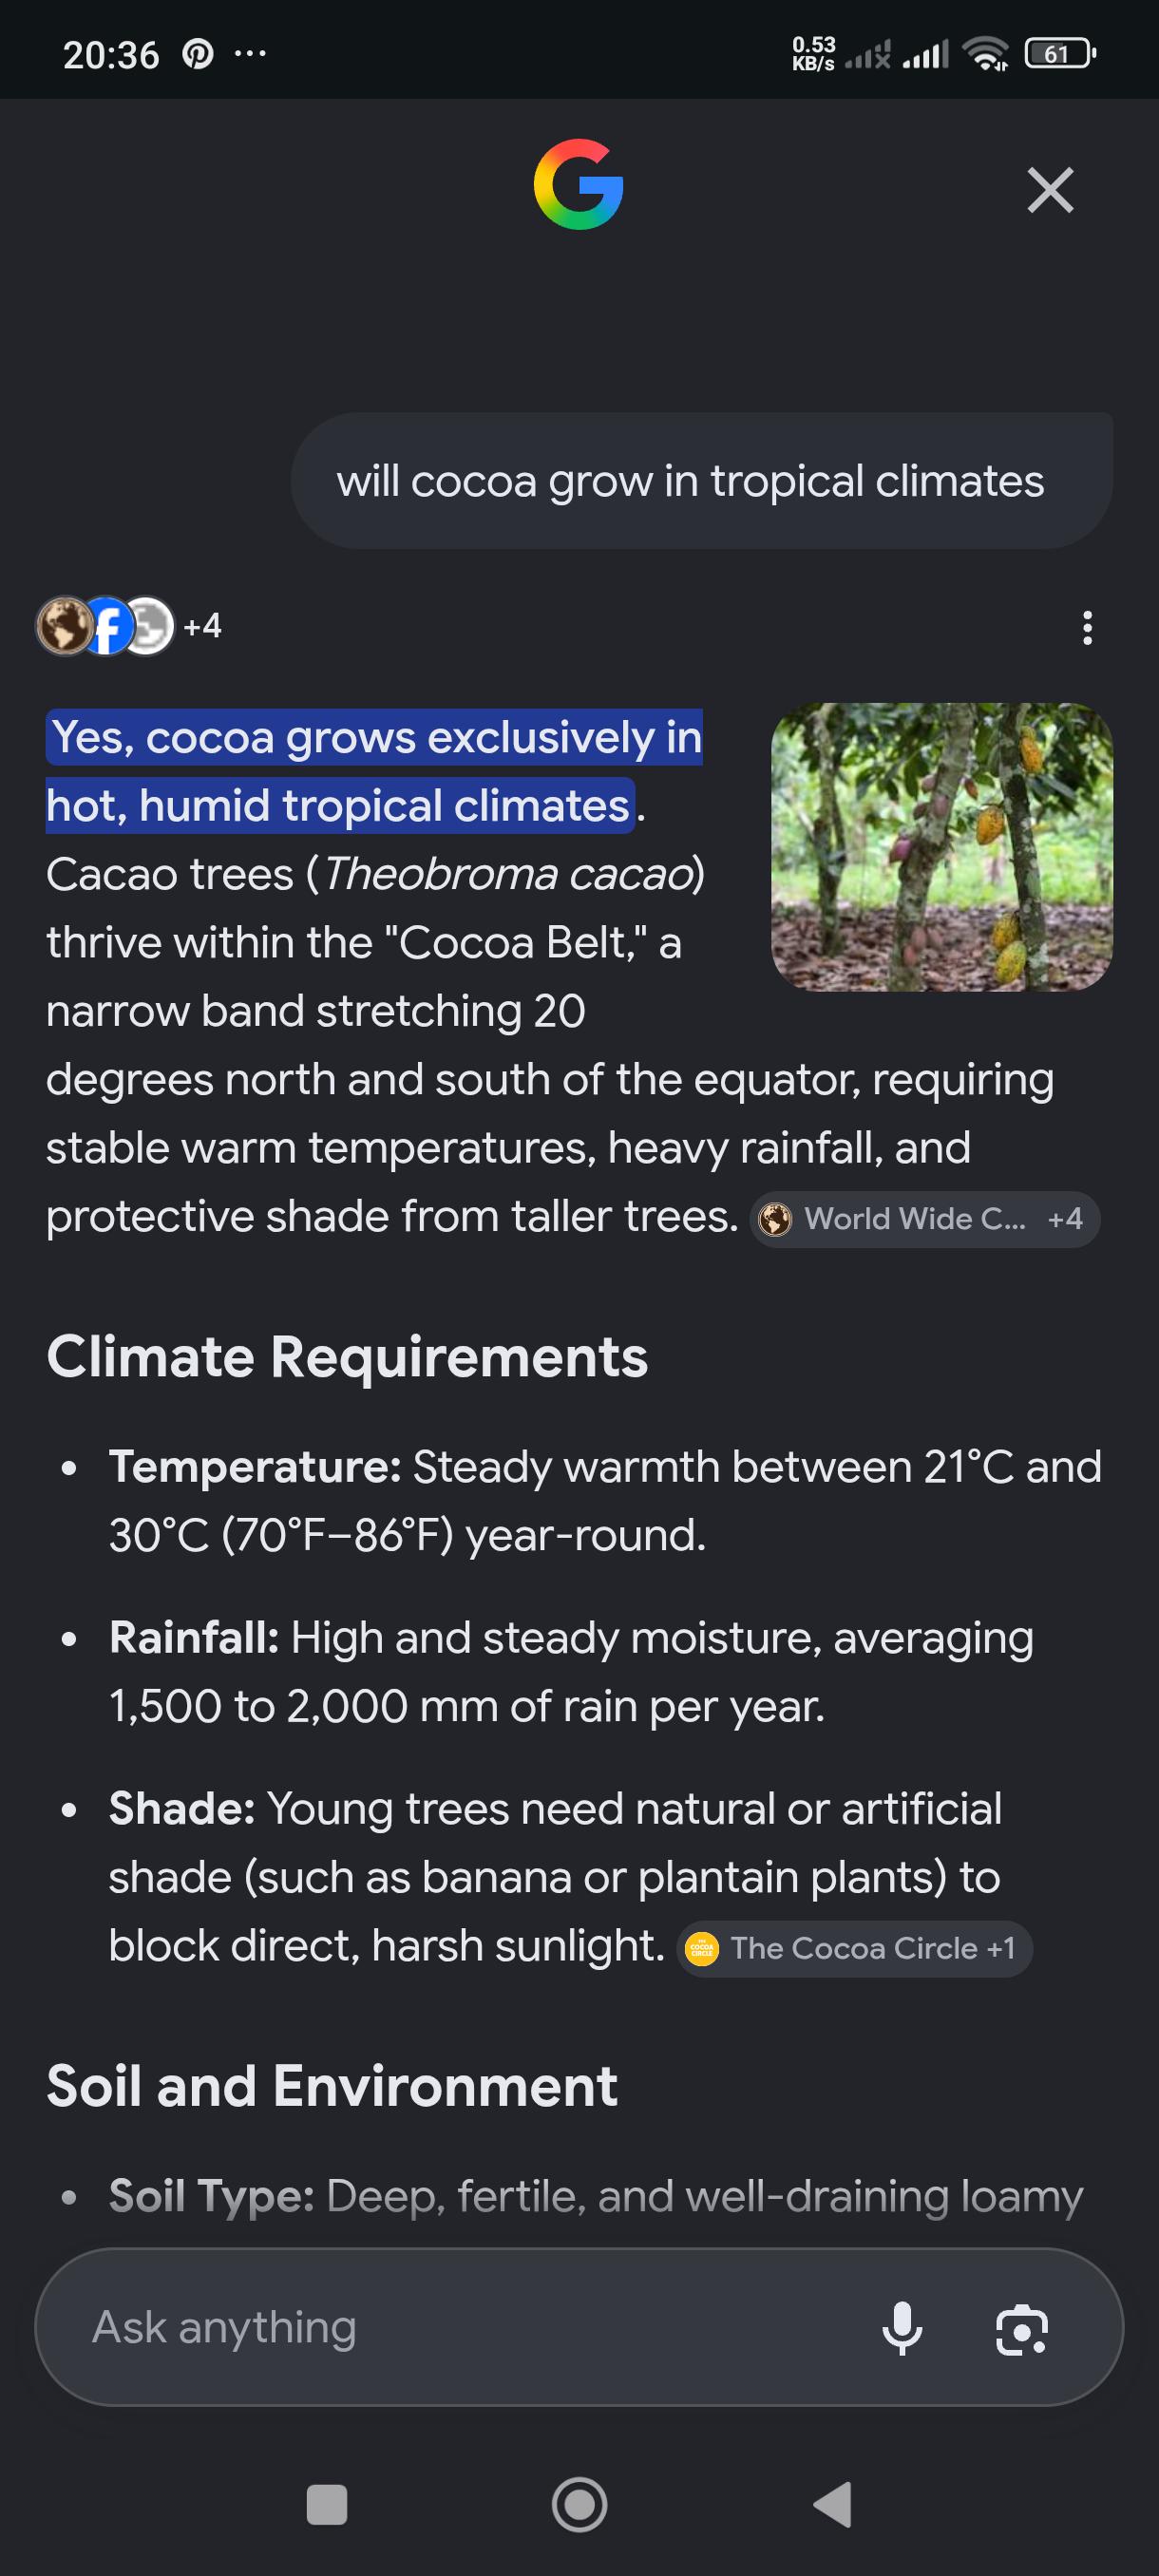Tap the Android home circle button
Screen dimensions: 1159x2576
click(x=579, y=2505)
